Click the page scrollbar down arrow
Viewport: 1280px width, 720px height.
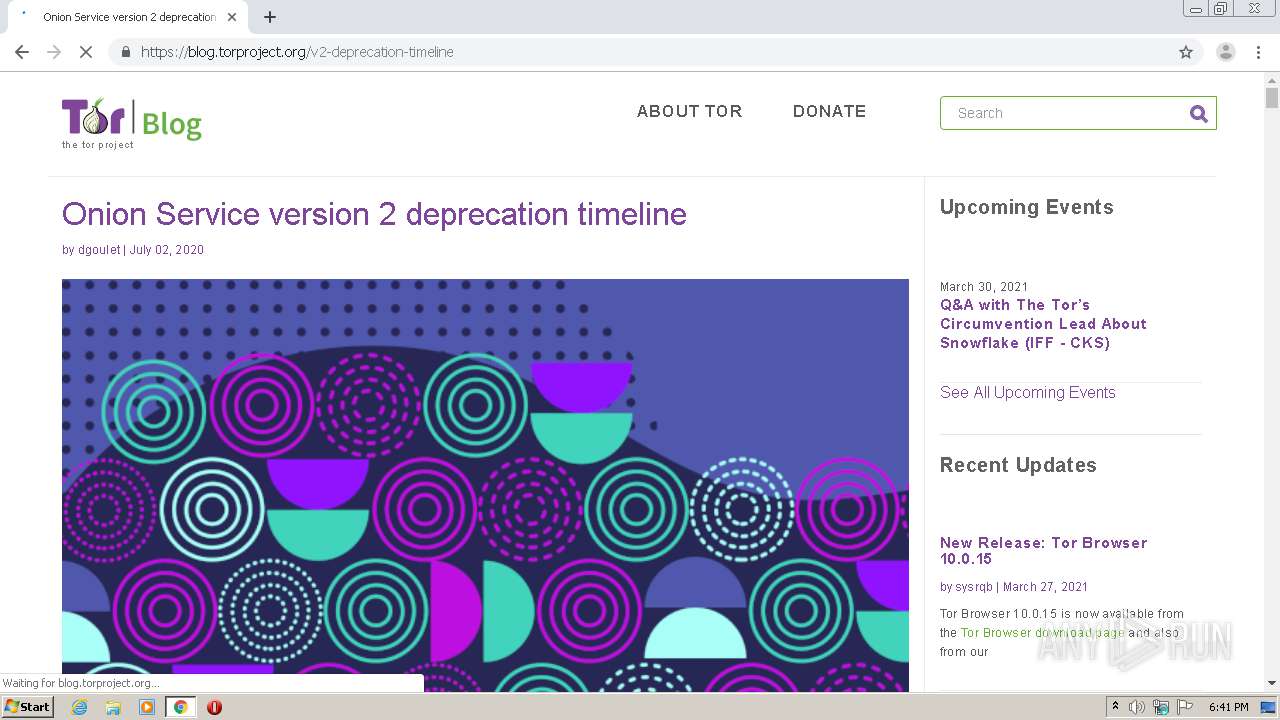tap(1272, 683)
